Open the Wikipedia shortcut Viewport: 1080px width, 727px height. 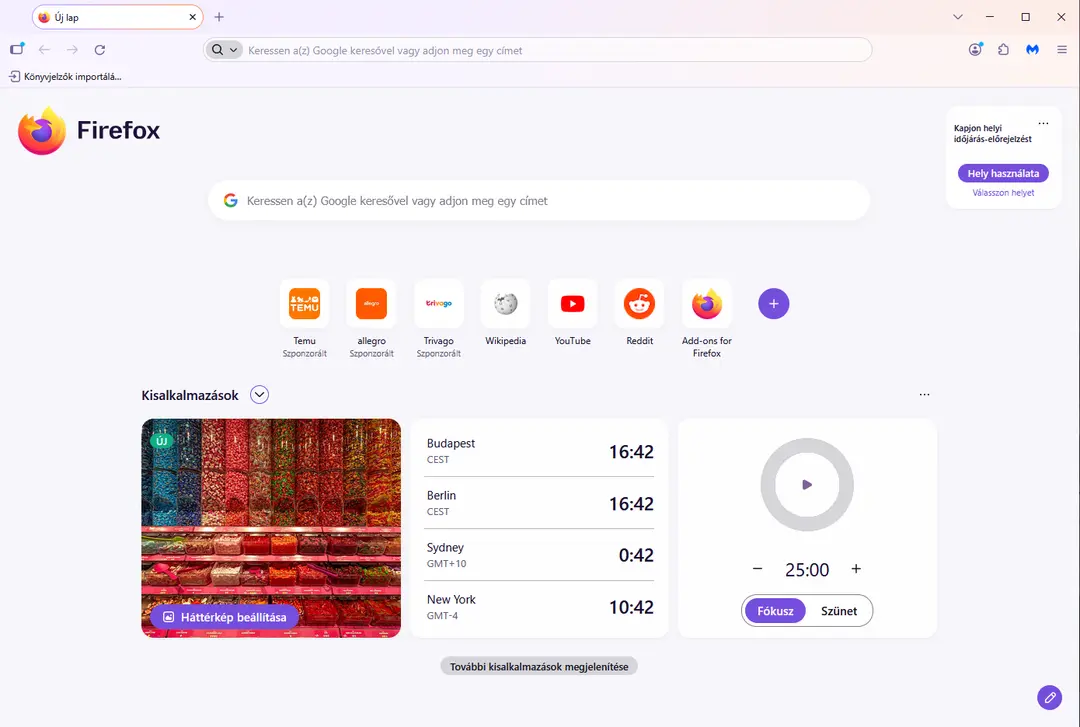pos(506,304)
